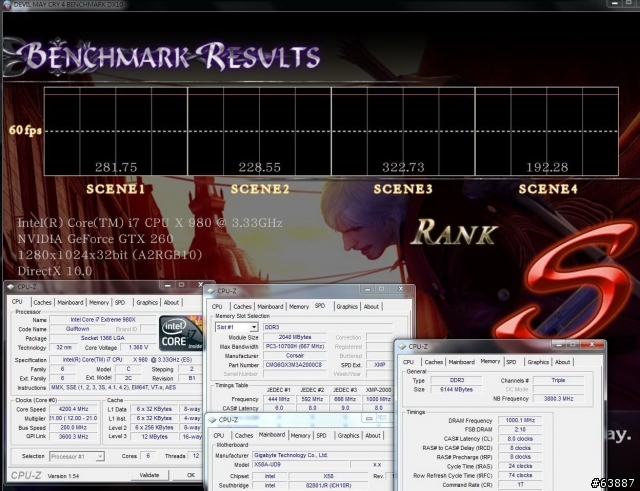The image size is (640, 491).
Task: Select CPU tab in the rightmost Memory CPU-Z window
Action: tap(408, 362)
